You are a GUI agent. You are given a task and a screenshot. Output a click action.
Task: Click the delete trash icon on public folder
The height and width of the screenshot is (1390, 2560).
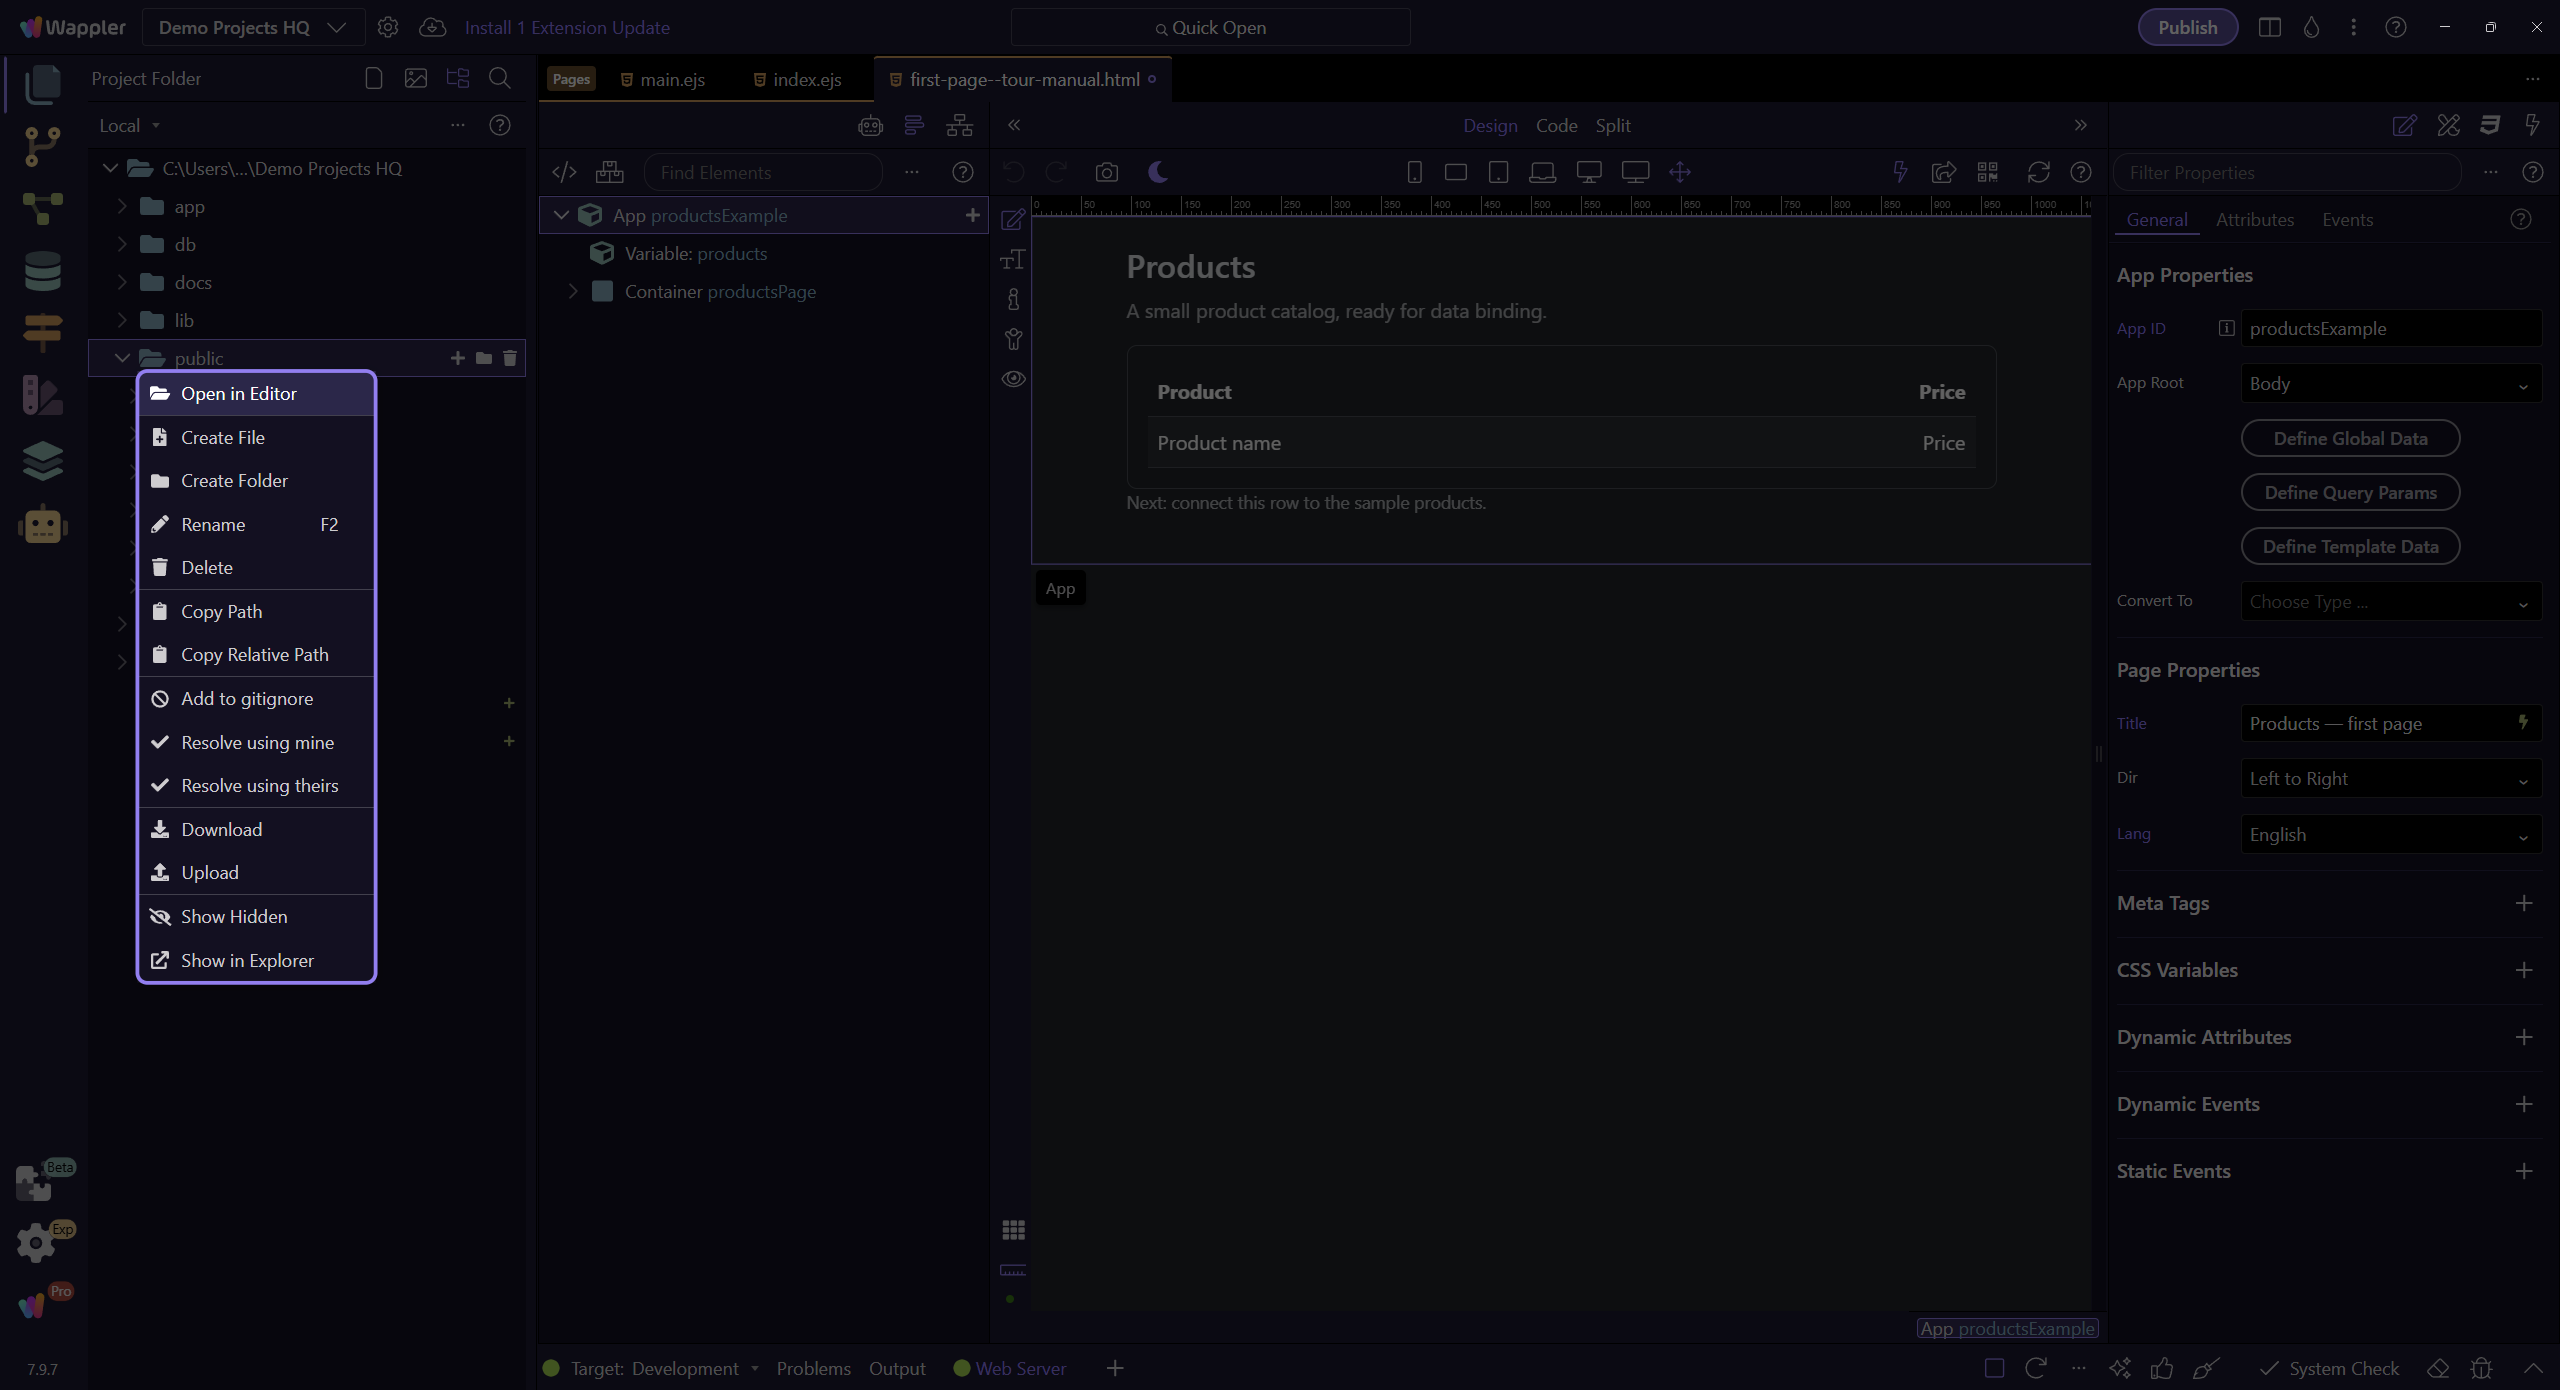510,358
